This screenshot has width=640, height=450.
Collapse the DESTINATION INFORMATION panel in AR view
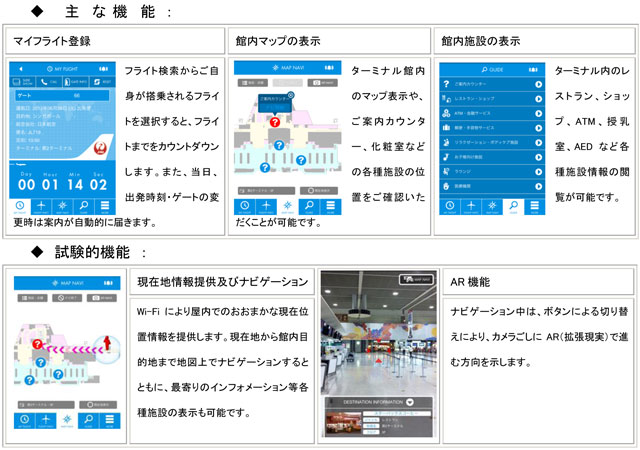click(410, 401)
